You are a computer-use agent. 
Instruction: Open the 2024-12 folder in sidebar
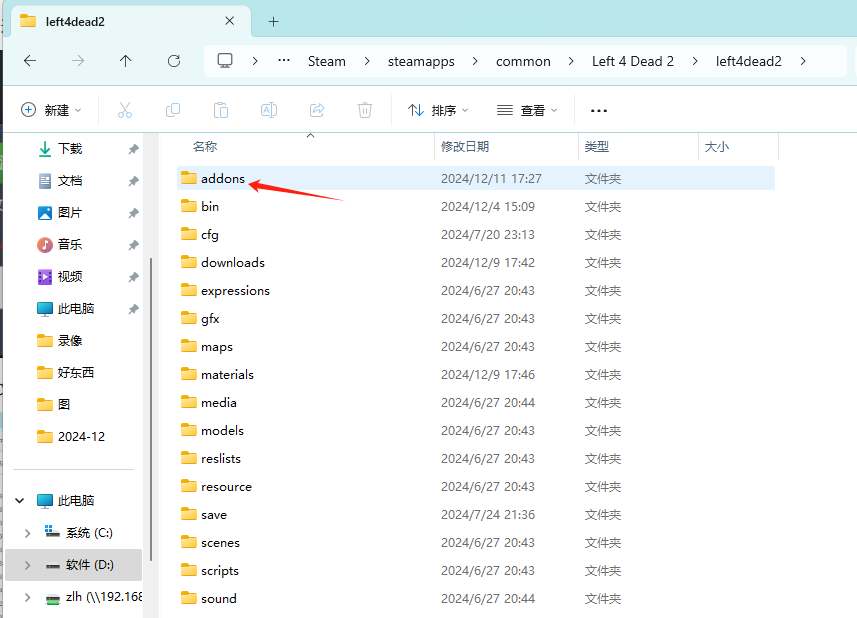pyautogui.click(x=81, y=437)
